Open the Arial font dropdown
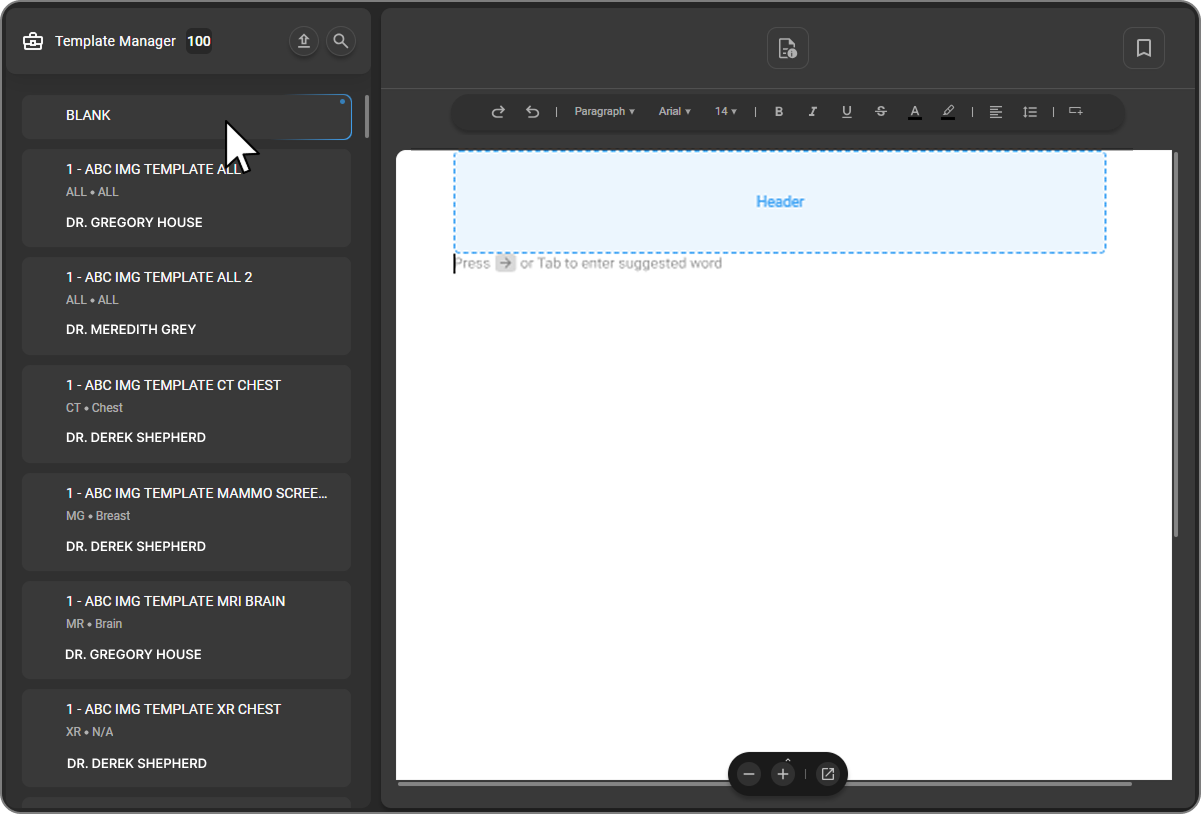The image size is (1201, 814). coord(675,112)
